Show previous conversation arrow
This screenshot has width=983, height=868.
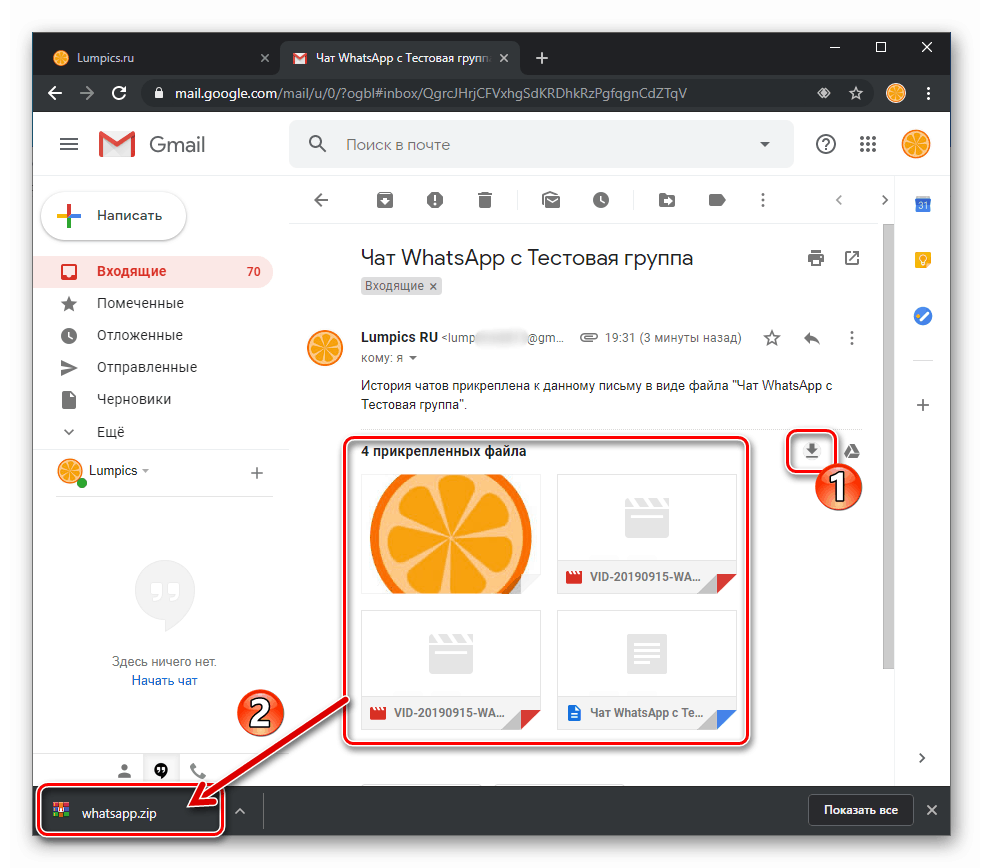point(839,200)
